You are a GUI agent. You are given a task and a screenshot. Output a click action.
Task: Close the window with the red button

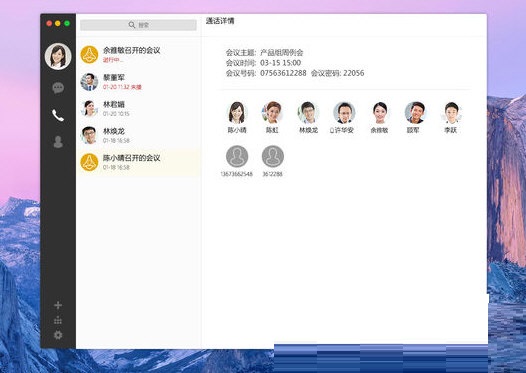[49, 23]
